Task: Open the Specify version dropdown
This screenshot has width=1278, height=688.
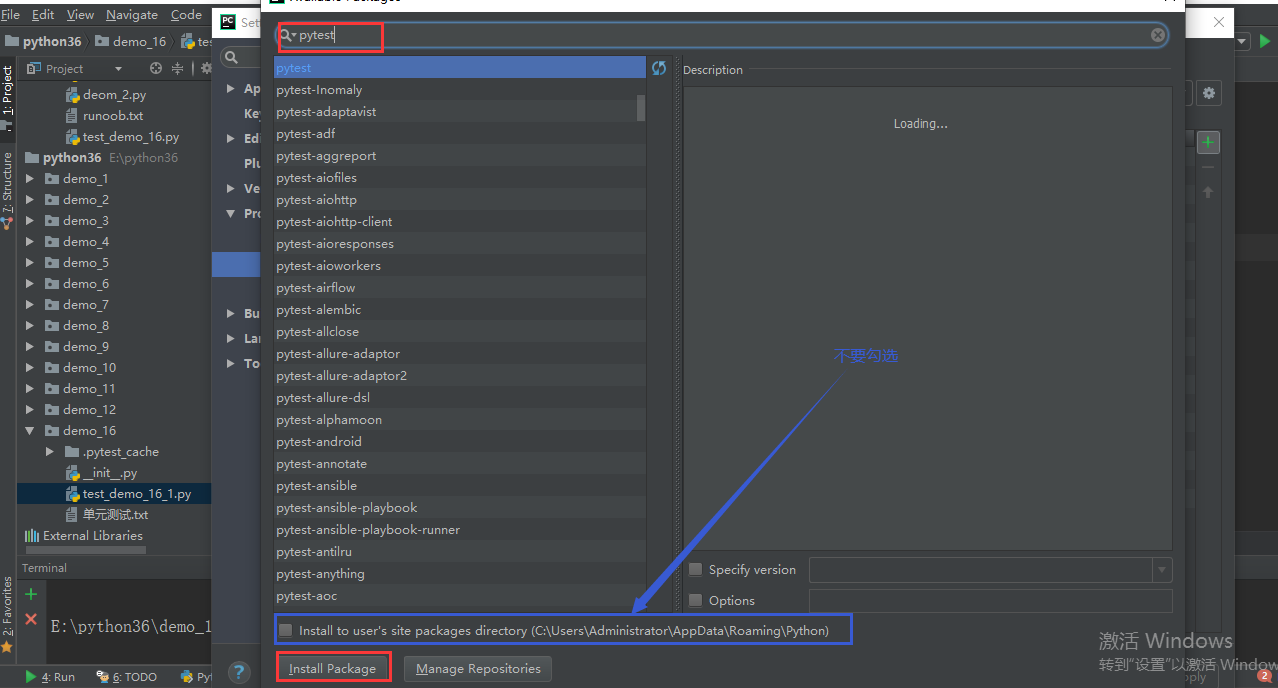Action: click(1162, 570)
